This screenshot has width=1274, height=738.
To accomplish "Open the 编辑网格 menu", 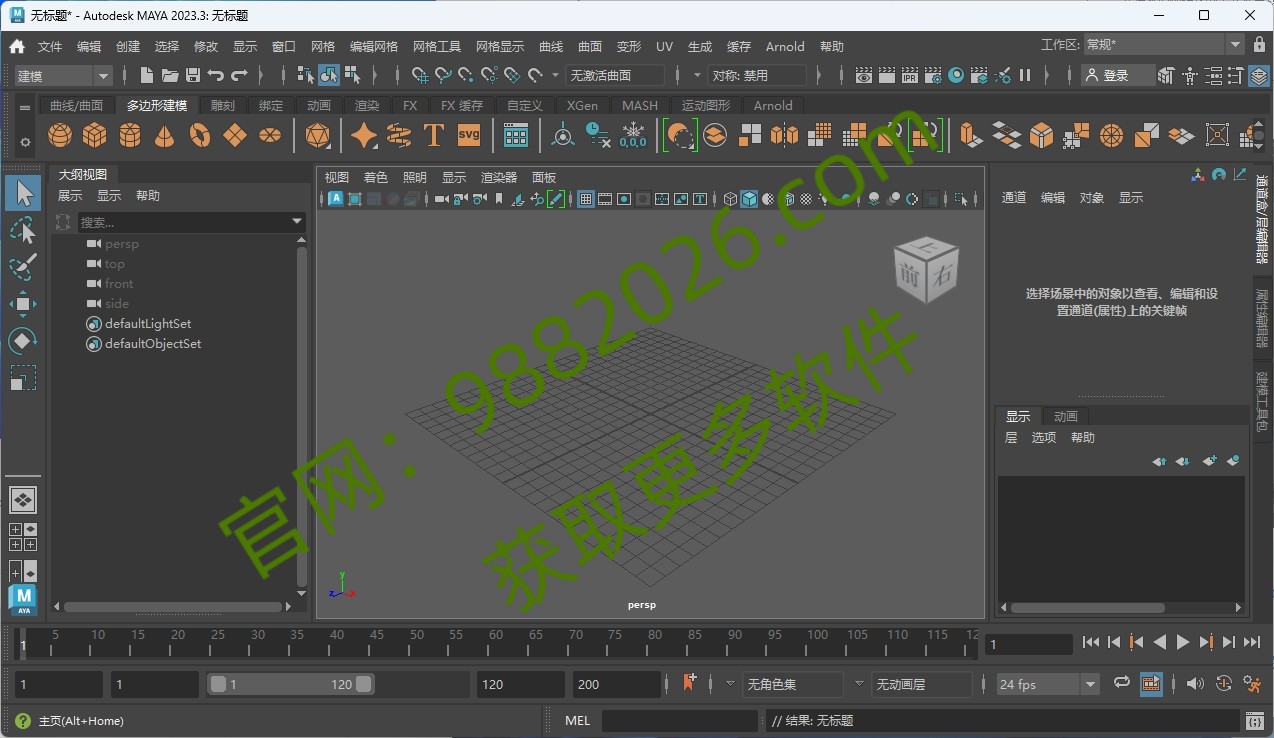I will (374, 47).
